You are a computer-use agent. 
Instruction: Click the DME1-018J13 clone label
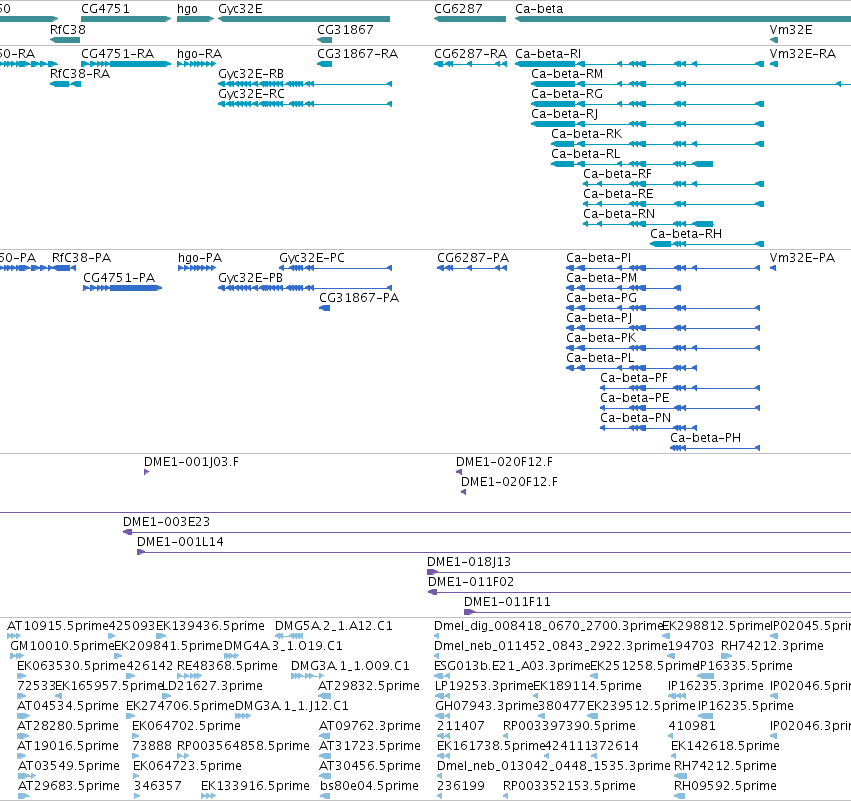coord(469,562)
